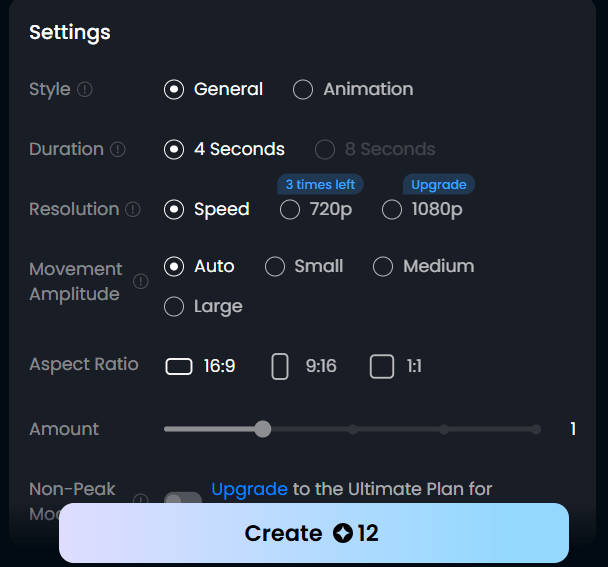Open the Upgrade to Ultimate Plan link
The image size is (608, 567).
[x=249, y=489]
